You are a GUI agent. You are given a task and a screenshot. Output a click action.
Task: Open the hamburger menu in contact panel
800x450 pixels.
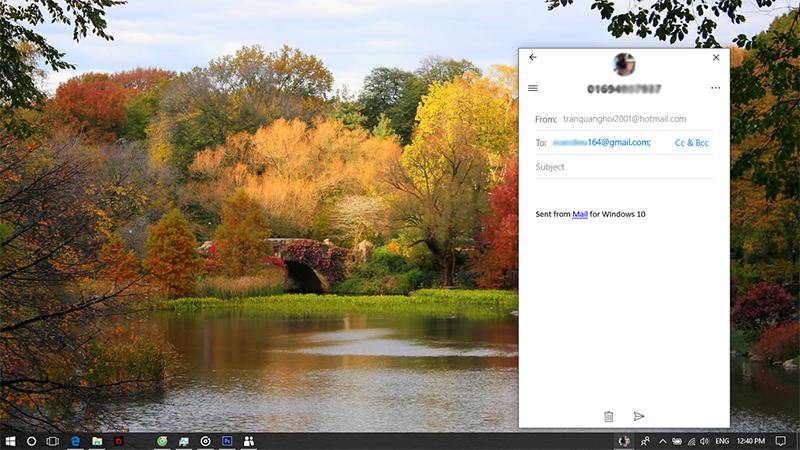tap(533, 88)
